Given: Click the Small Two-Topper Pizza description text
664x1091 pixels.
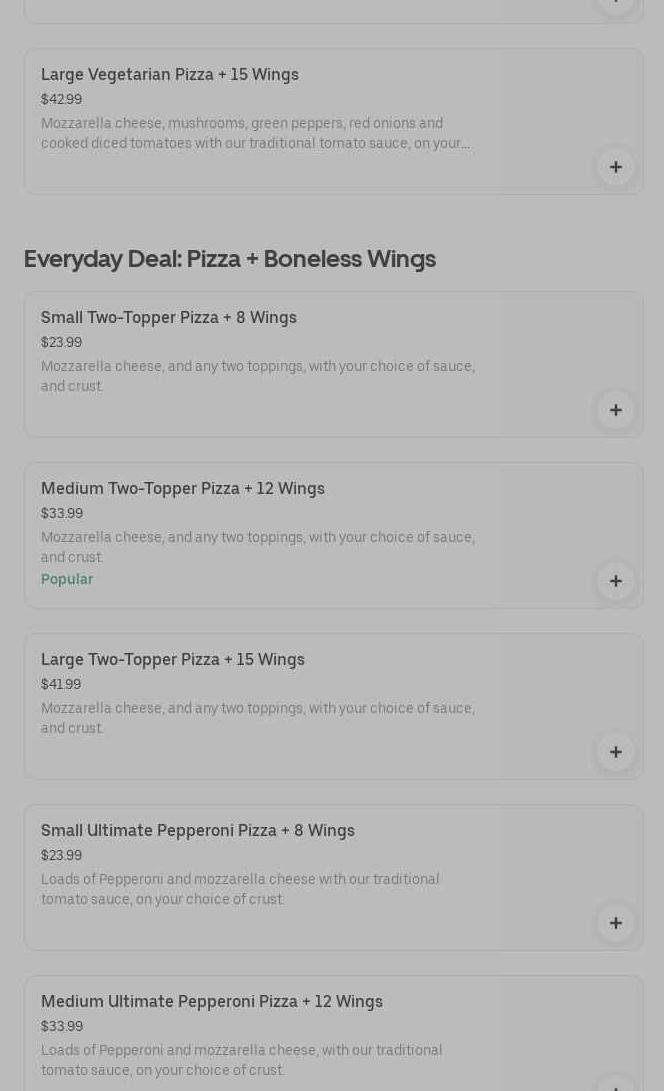Looking at the screenshot, I should point(257,377).
